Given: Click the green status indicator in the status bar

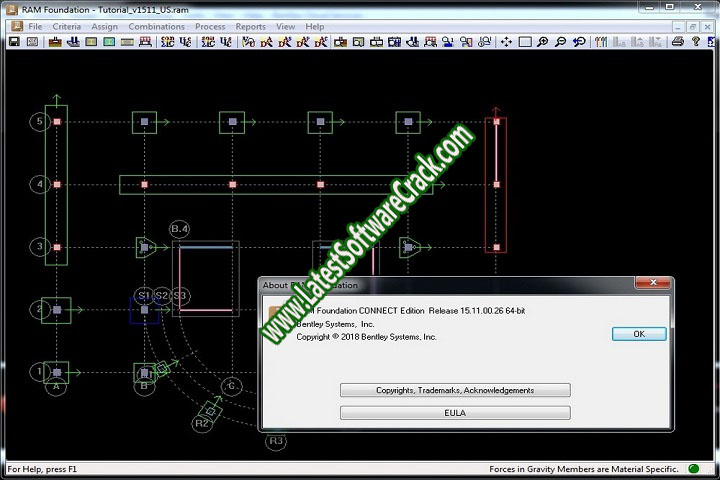Looking at the screenshot, I should click(694, 469).
